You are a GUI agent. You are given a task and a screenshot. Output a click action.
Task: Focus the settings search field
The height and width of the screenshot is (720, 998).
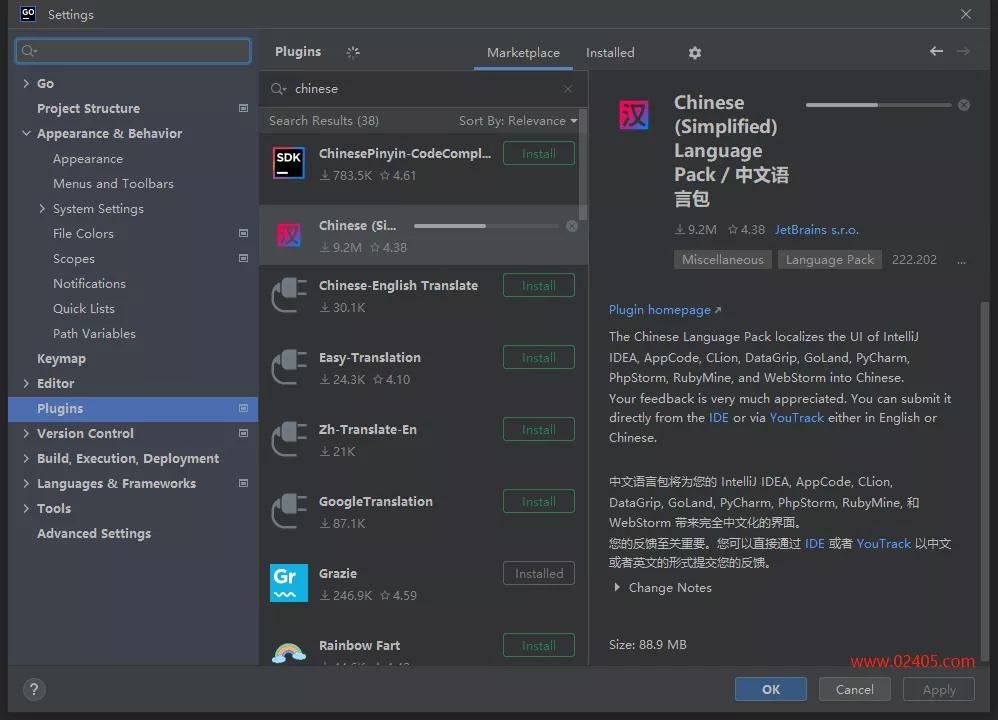click(x=133, y=51)
